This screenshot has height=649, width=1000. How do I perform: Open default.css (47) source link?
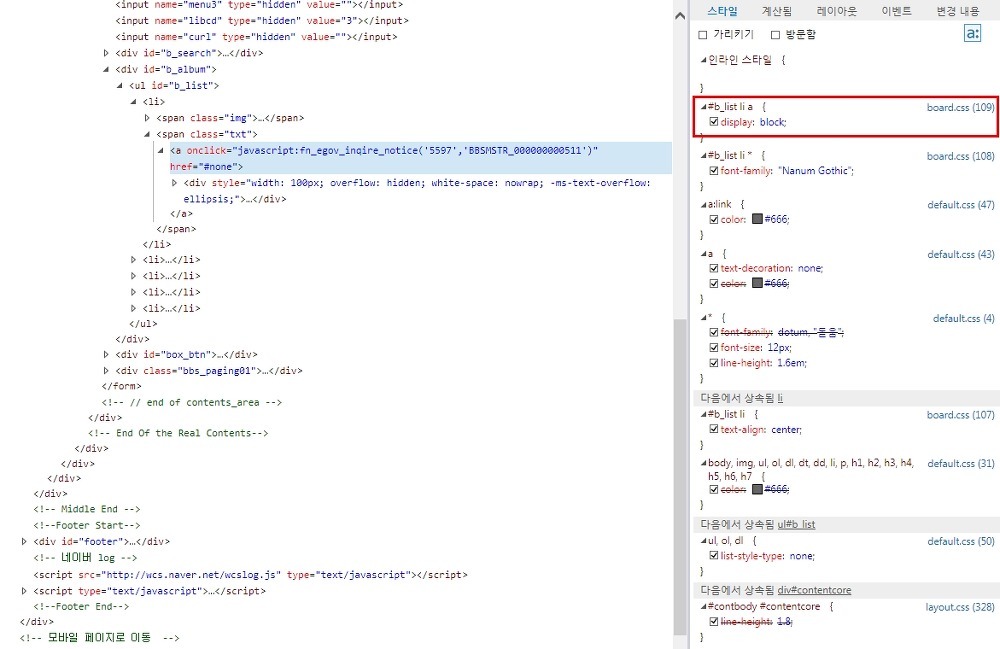pos(960,205)
